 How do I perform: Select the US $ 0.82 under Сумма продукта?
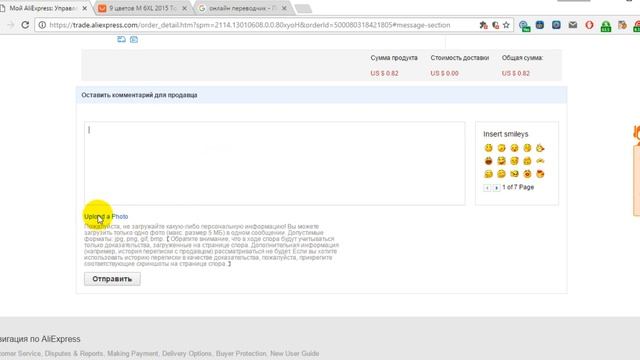[384, 73]
